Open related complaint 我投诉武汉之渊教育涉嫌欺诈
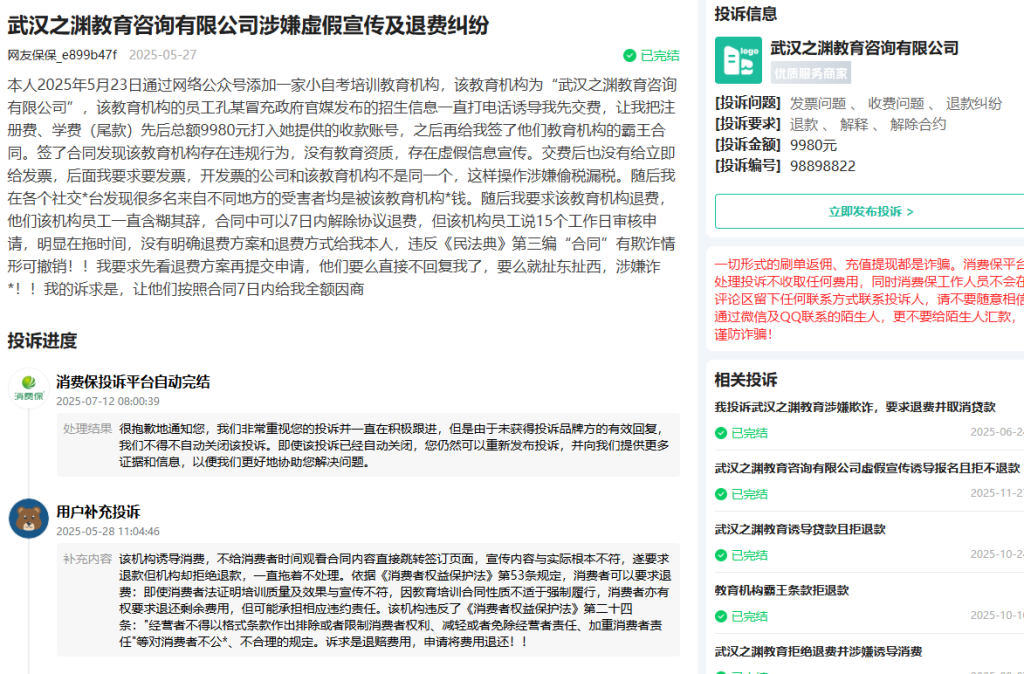 click(855, 407)
